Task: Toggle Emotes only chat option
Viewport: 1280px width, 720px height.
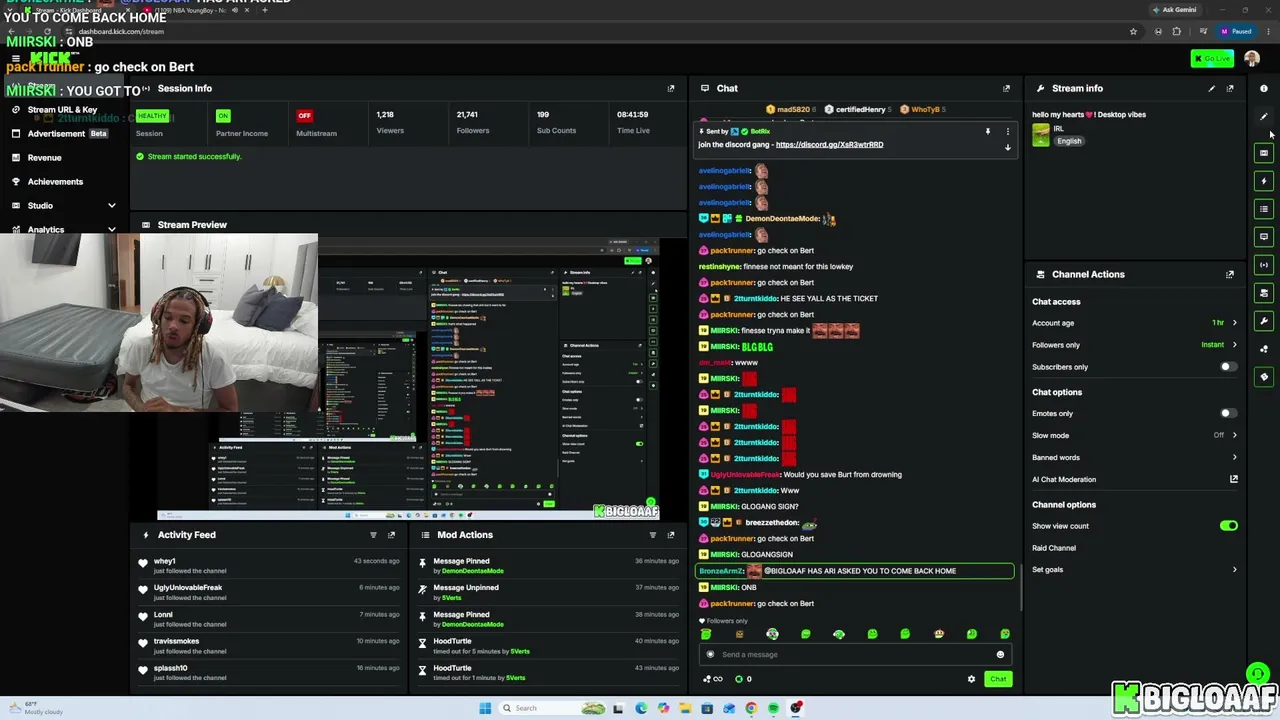Action: tap(1229, 413)
